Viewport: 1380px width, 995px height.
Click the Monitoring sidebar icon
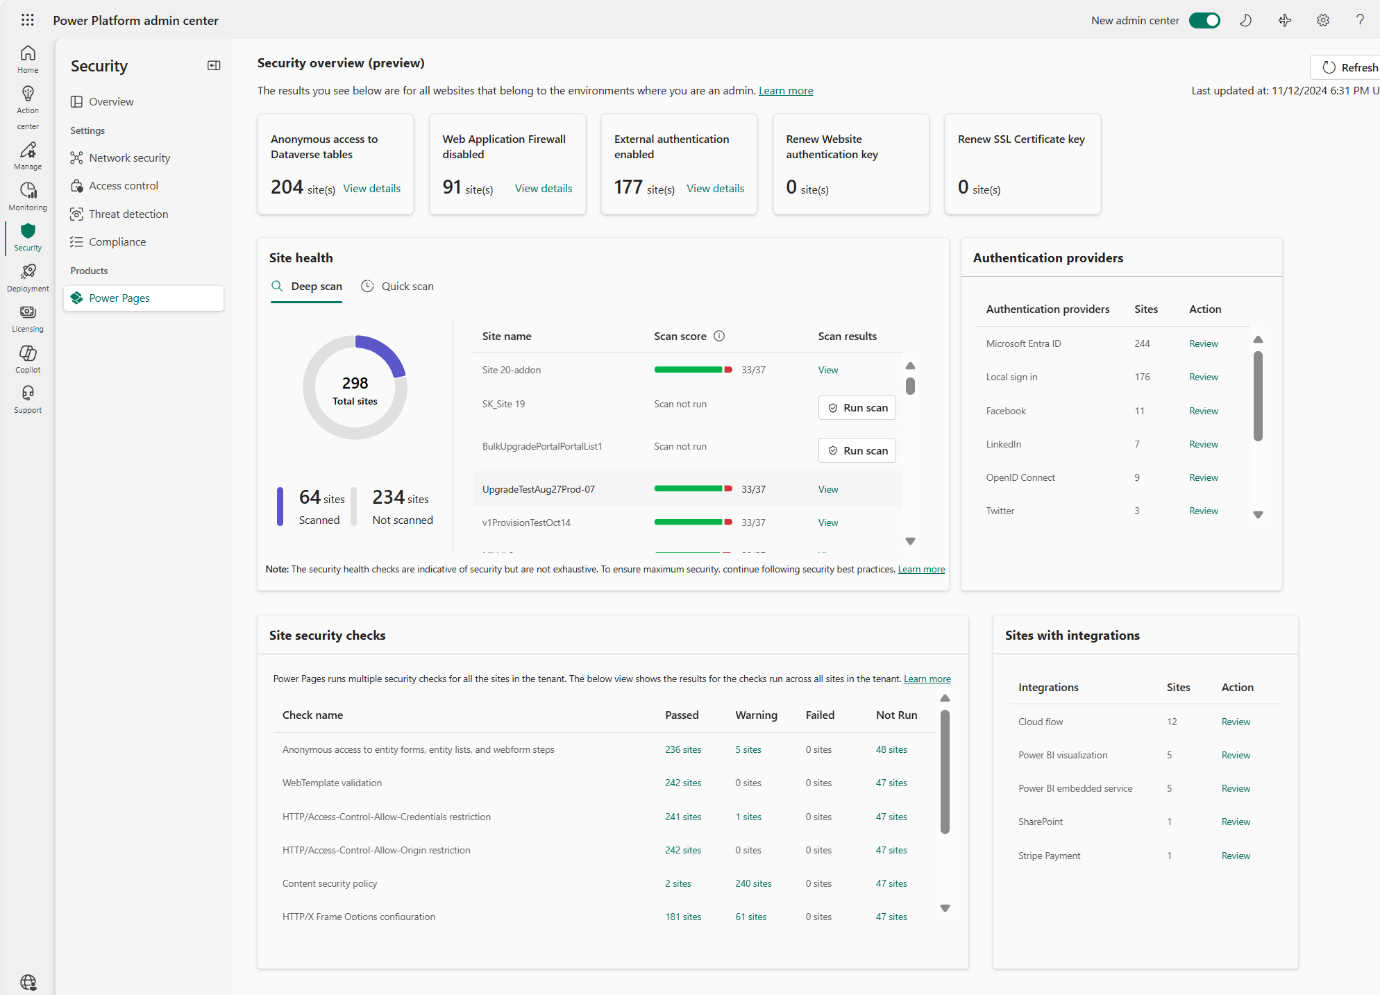tap(27, 196)
